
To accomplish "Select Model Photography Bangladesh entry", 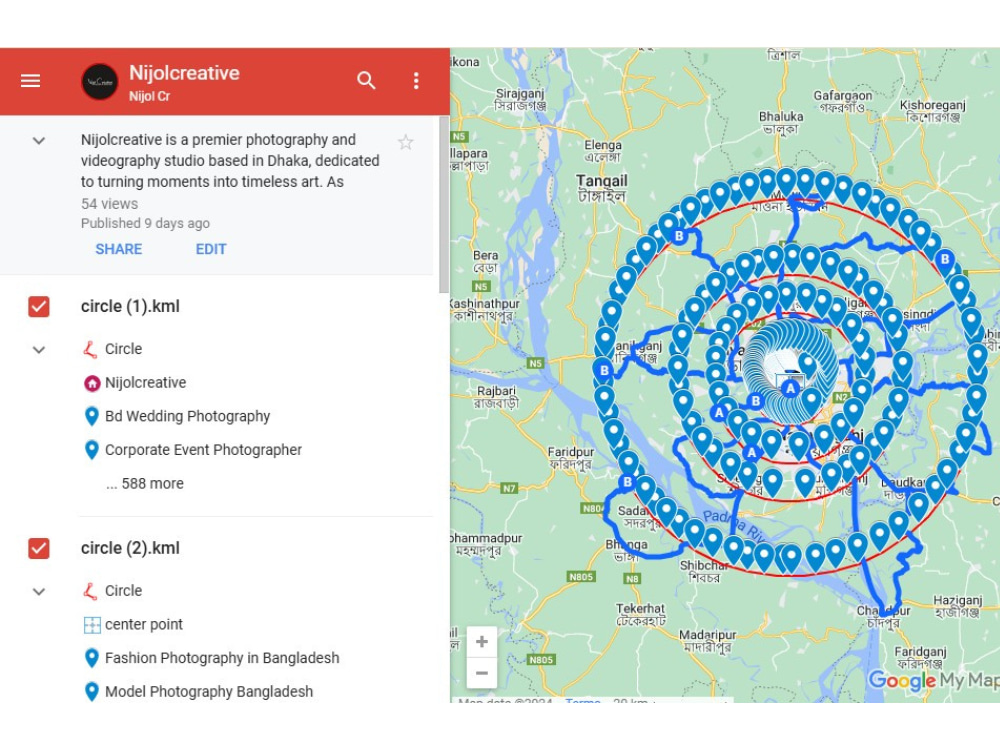I will [x=209, y=692].
